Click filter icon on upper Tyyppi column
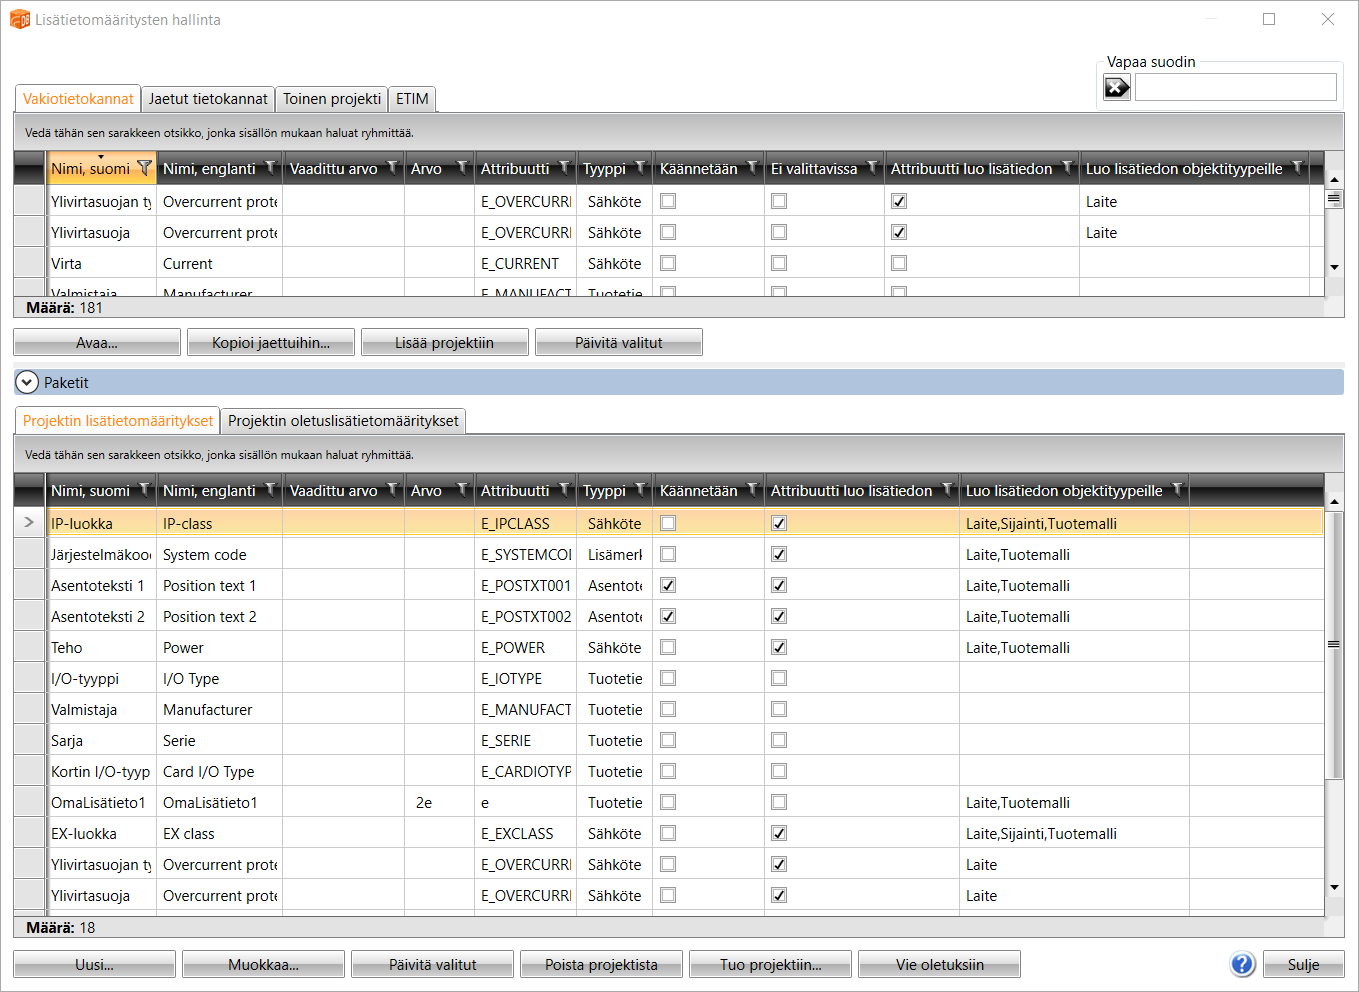The image size is (1359, 992). (x=641, y=168)
